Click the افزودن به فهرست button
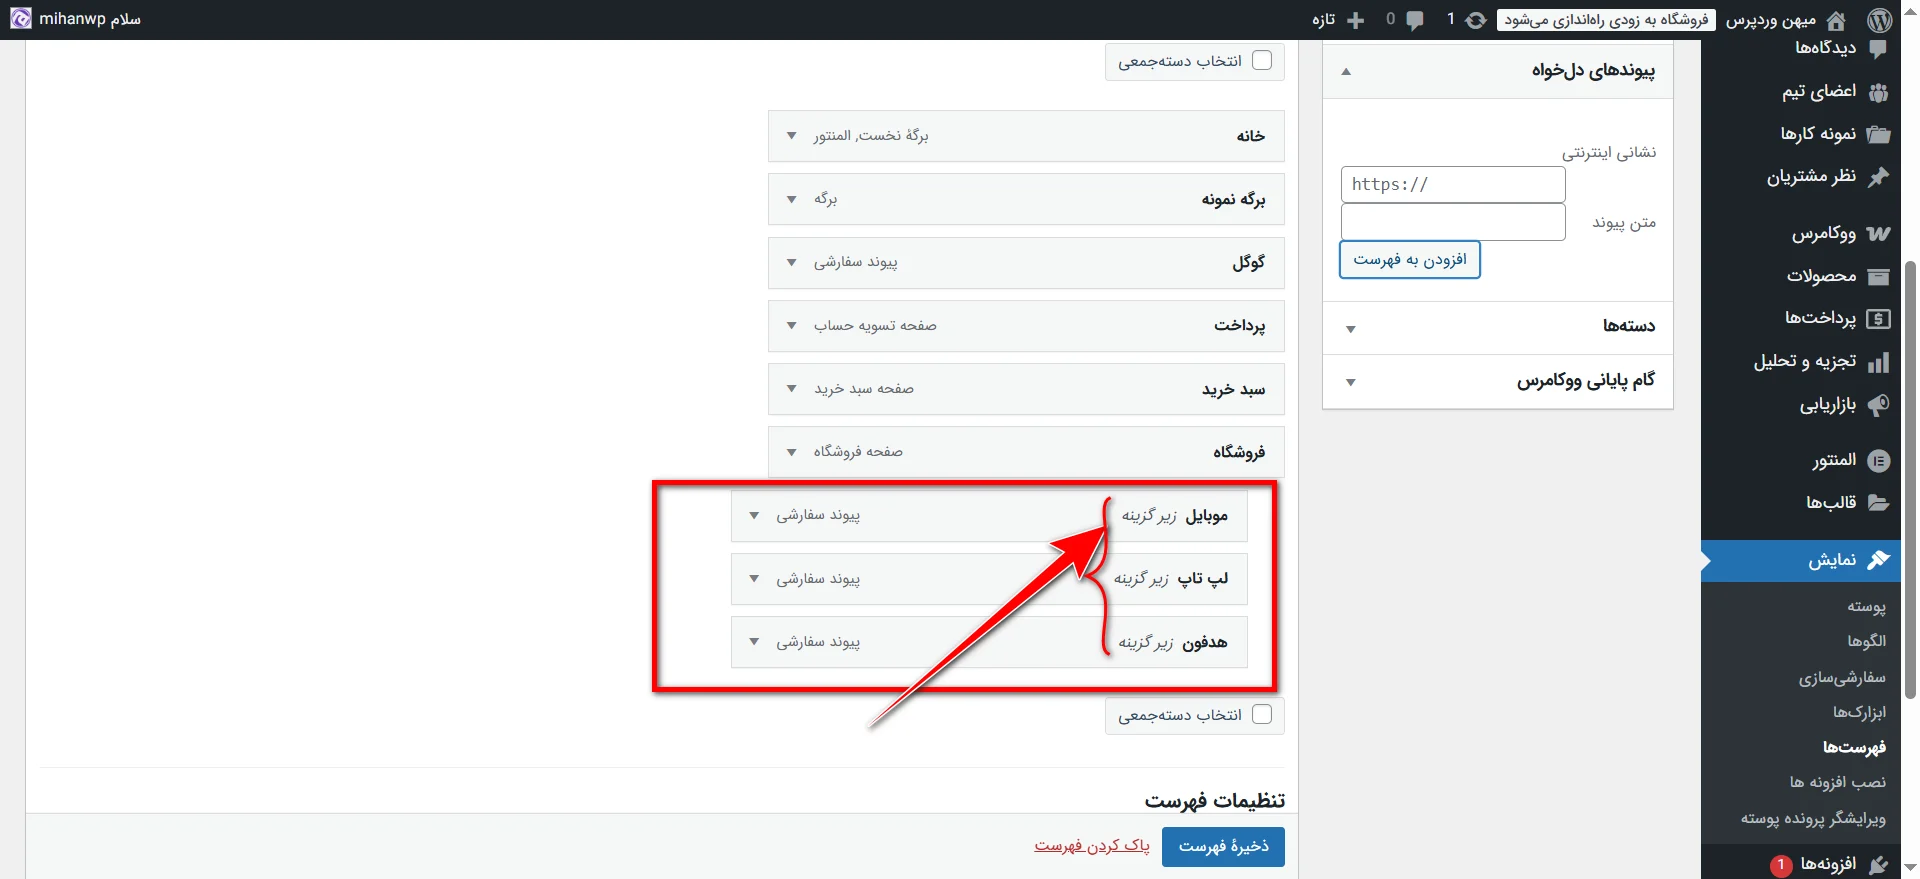1920x879 pixels. 1410,260
